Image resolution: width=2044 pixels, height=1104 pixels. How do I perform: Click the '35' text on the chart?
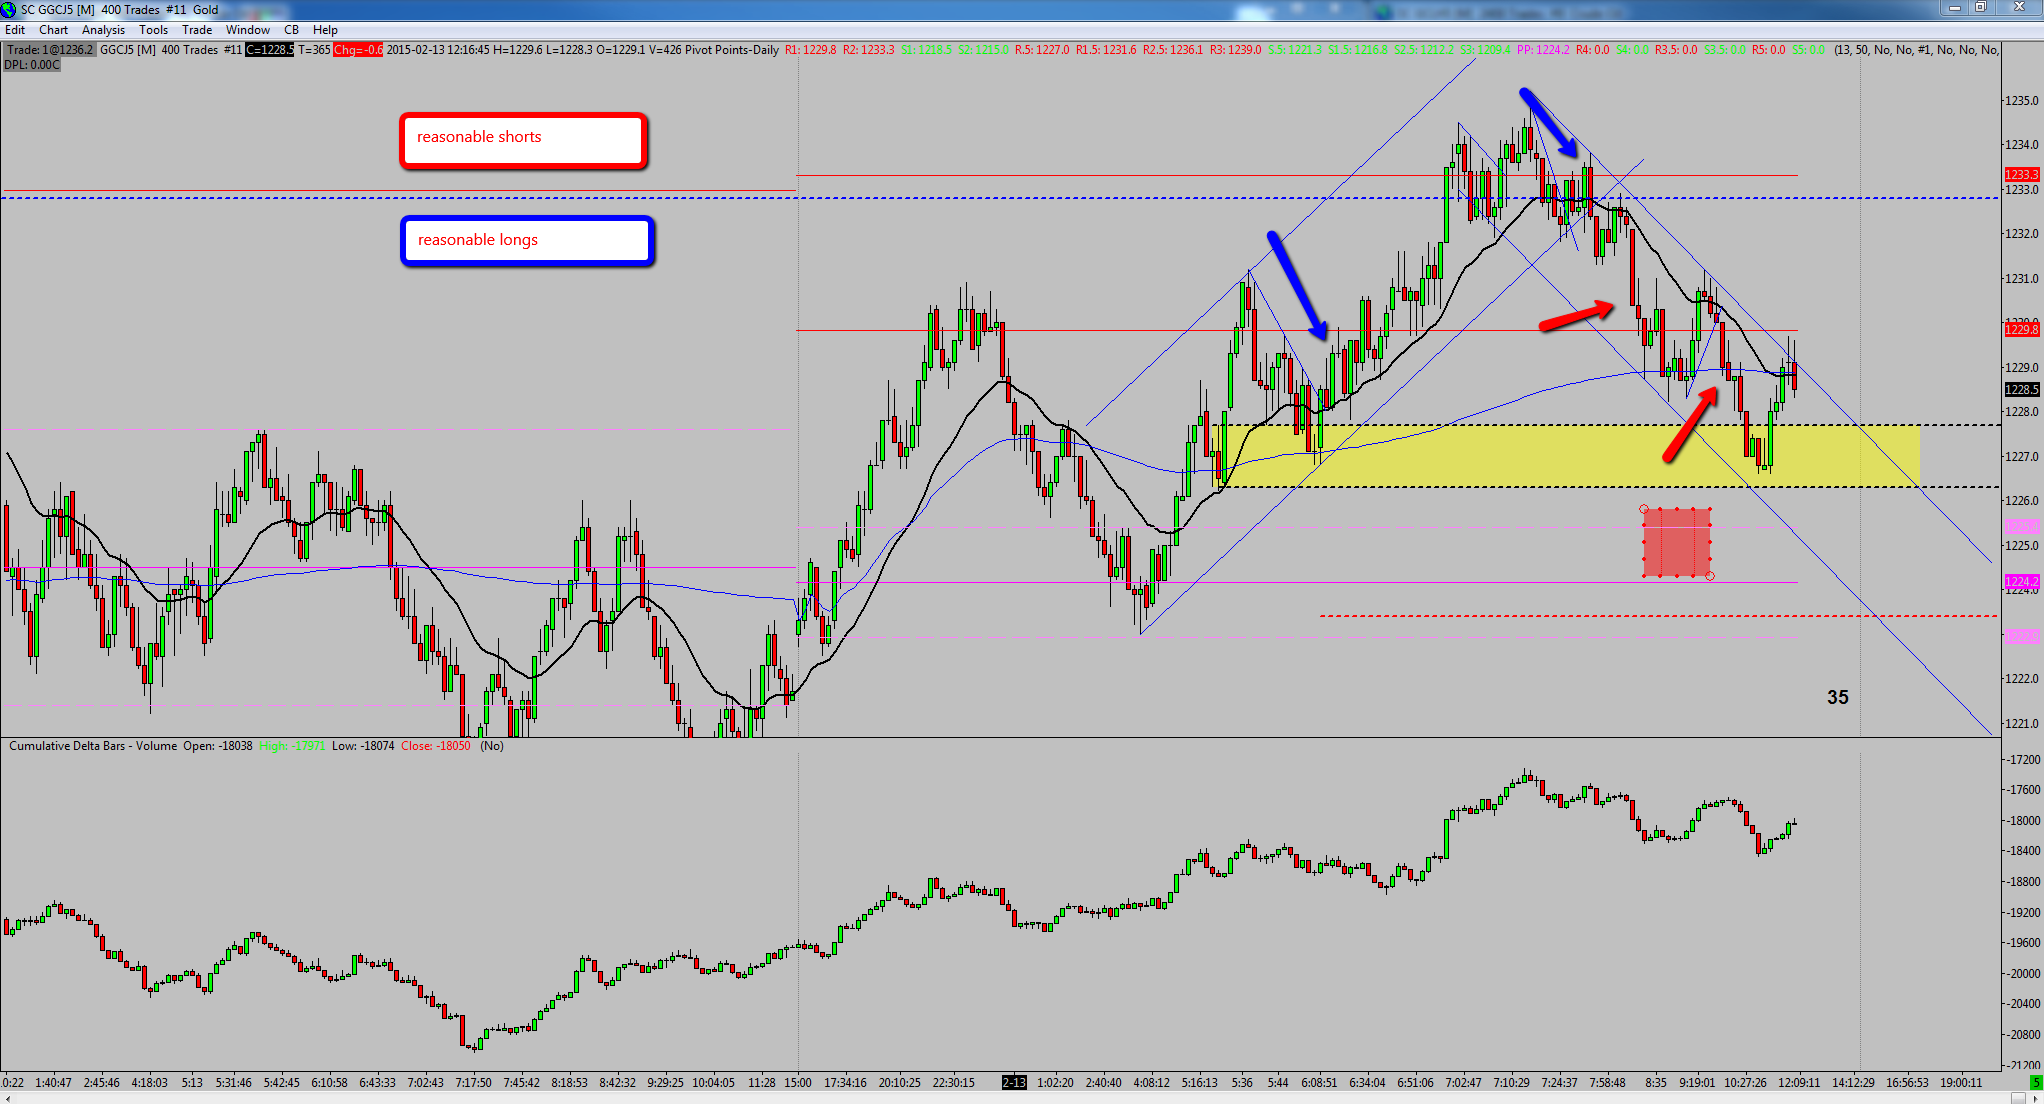click(1838, 698)
